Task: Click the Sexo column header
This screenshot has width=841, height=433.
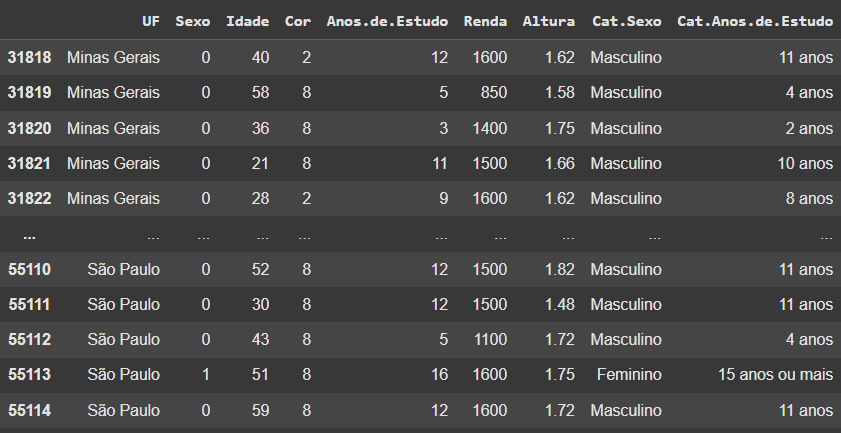Action: pos(193,21)
